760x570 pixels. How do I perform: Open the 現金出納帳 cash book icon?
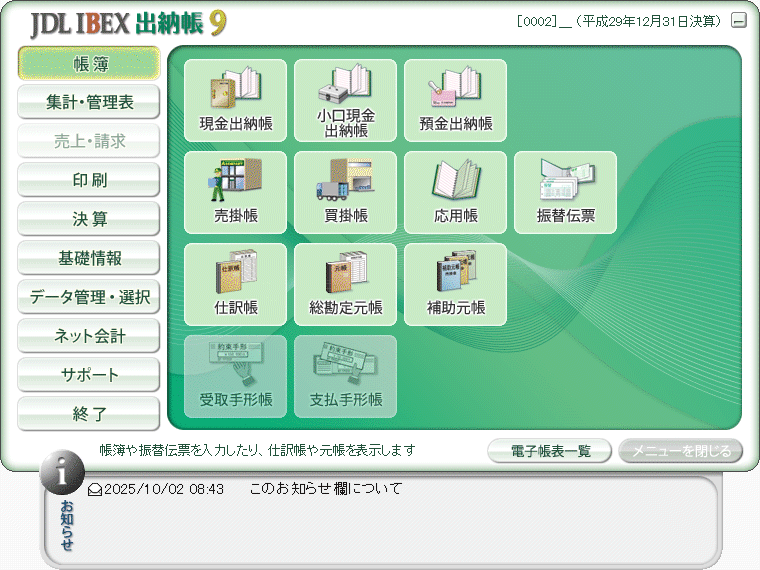tap(236, 101)
